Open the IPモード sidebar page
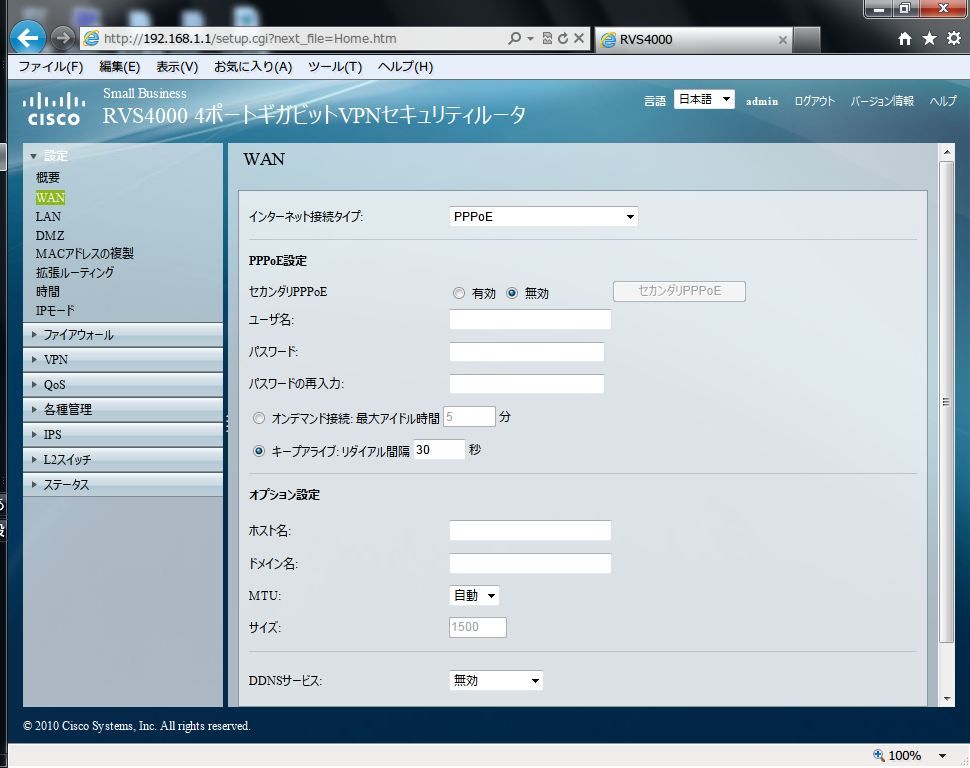This screenshot has width=970, height=768. [x=55, y=310]
